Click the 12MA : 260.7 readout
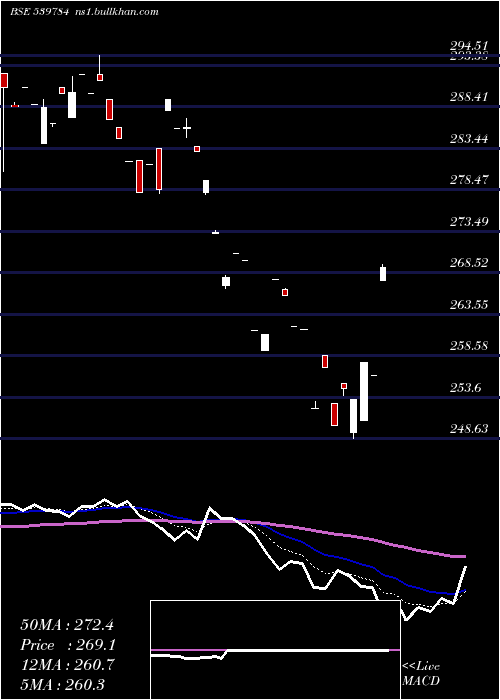500x700 pixels. tap(67, 665)
